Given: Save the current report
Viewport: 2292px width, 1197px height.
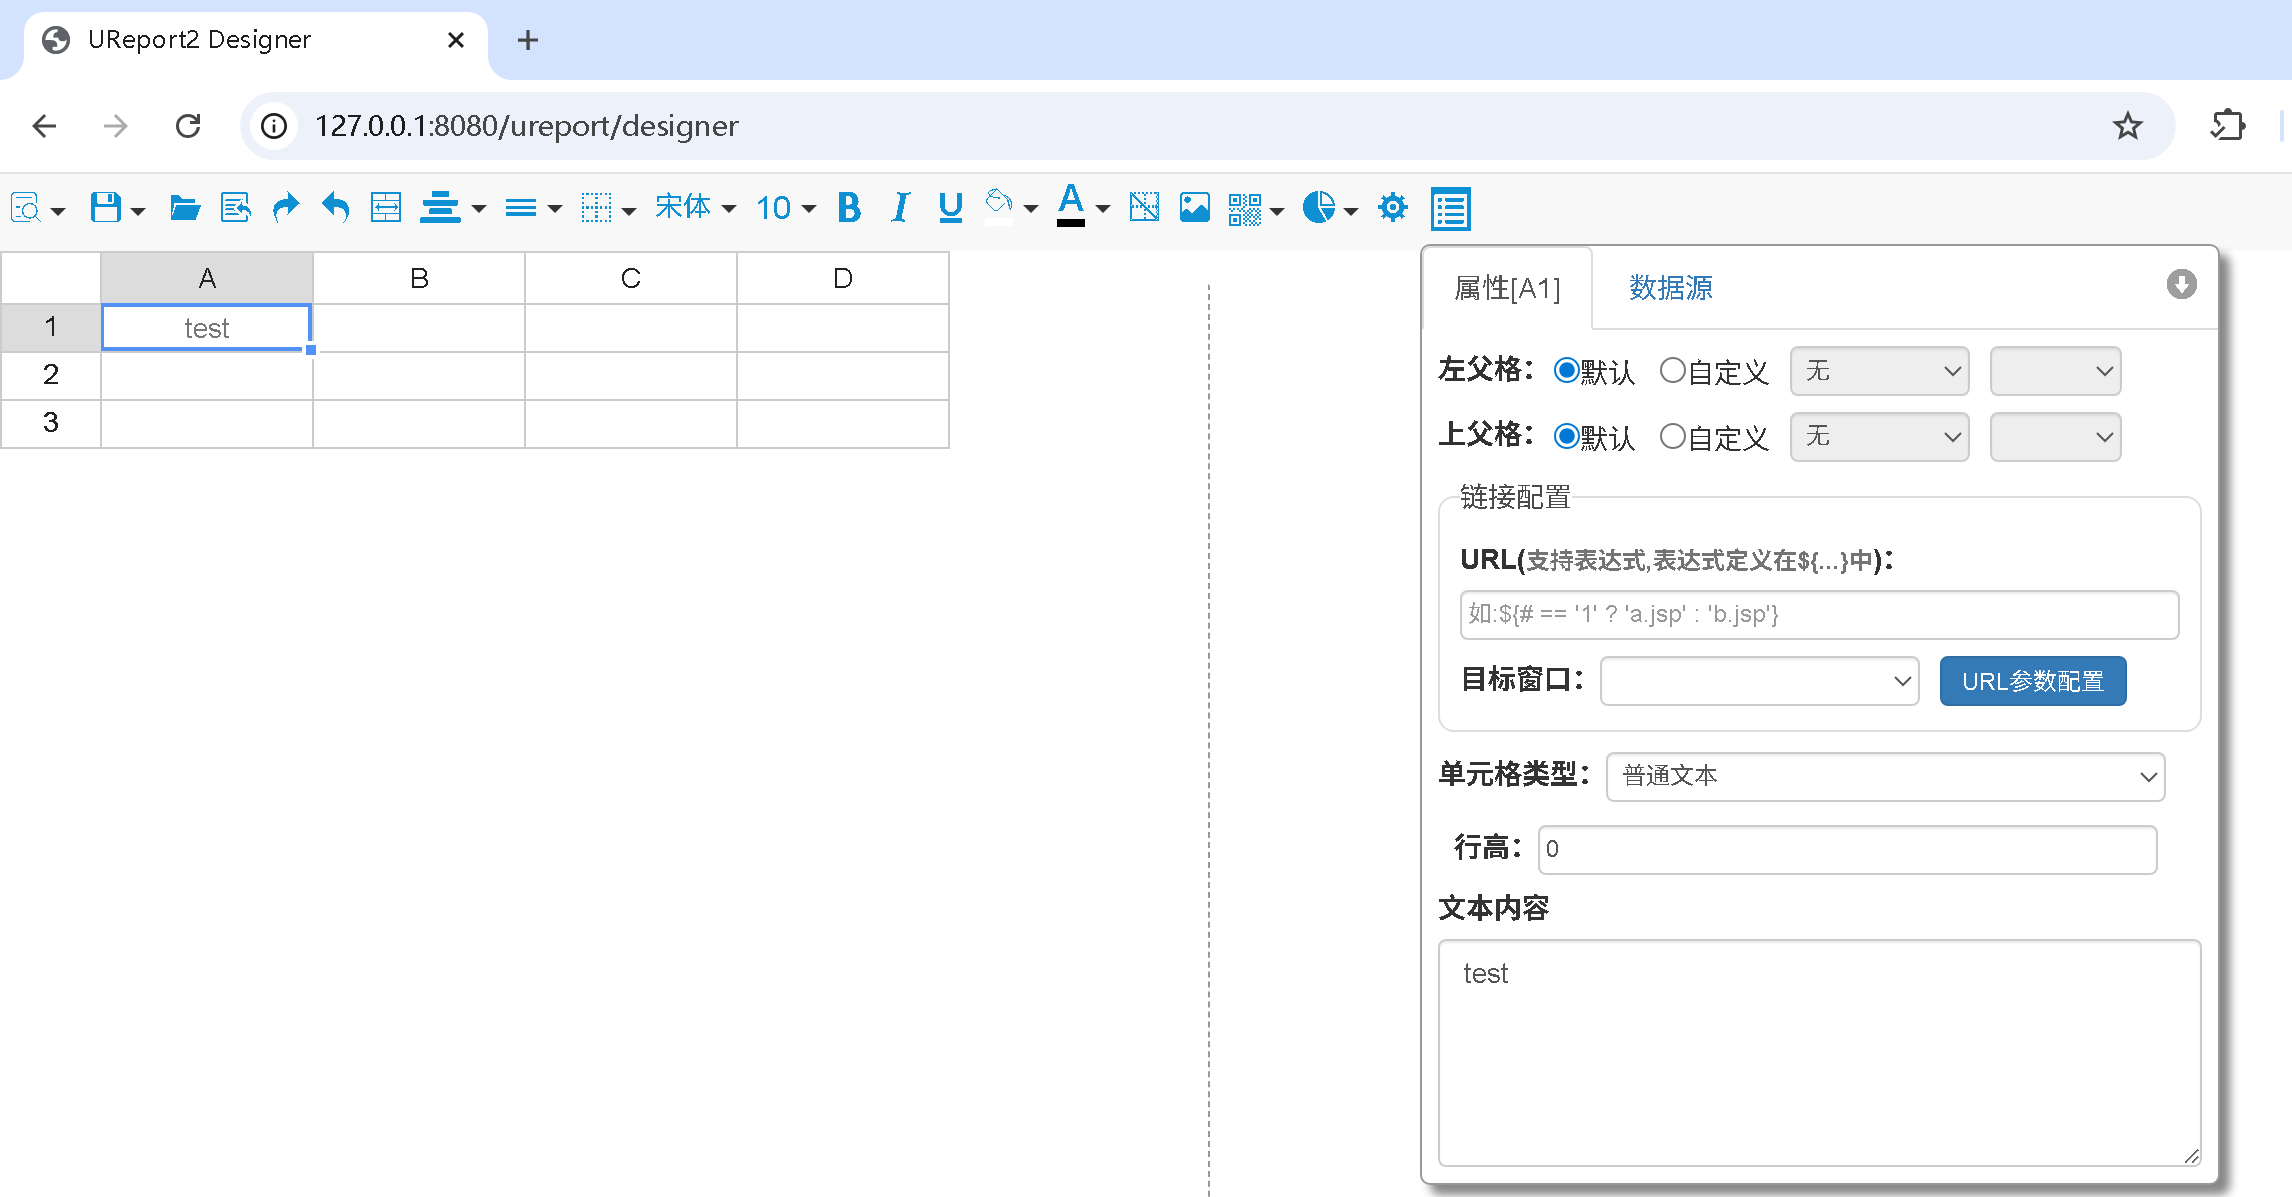Looking at the screenshot, I should pyautogui.click(x=105, y=207).
